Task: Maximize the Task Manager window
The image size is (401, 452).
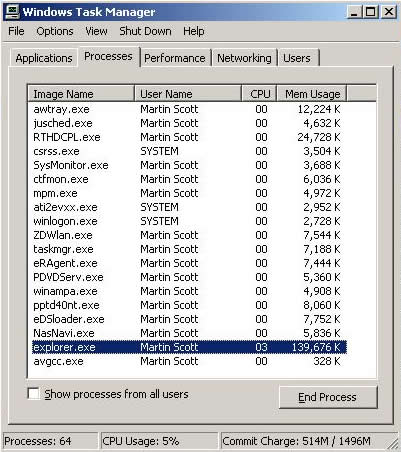Action: 370,12
